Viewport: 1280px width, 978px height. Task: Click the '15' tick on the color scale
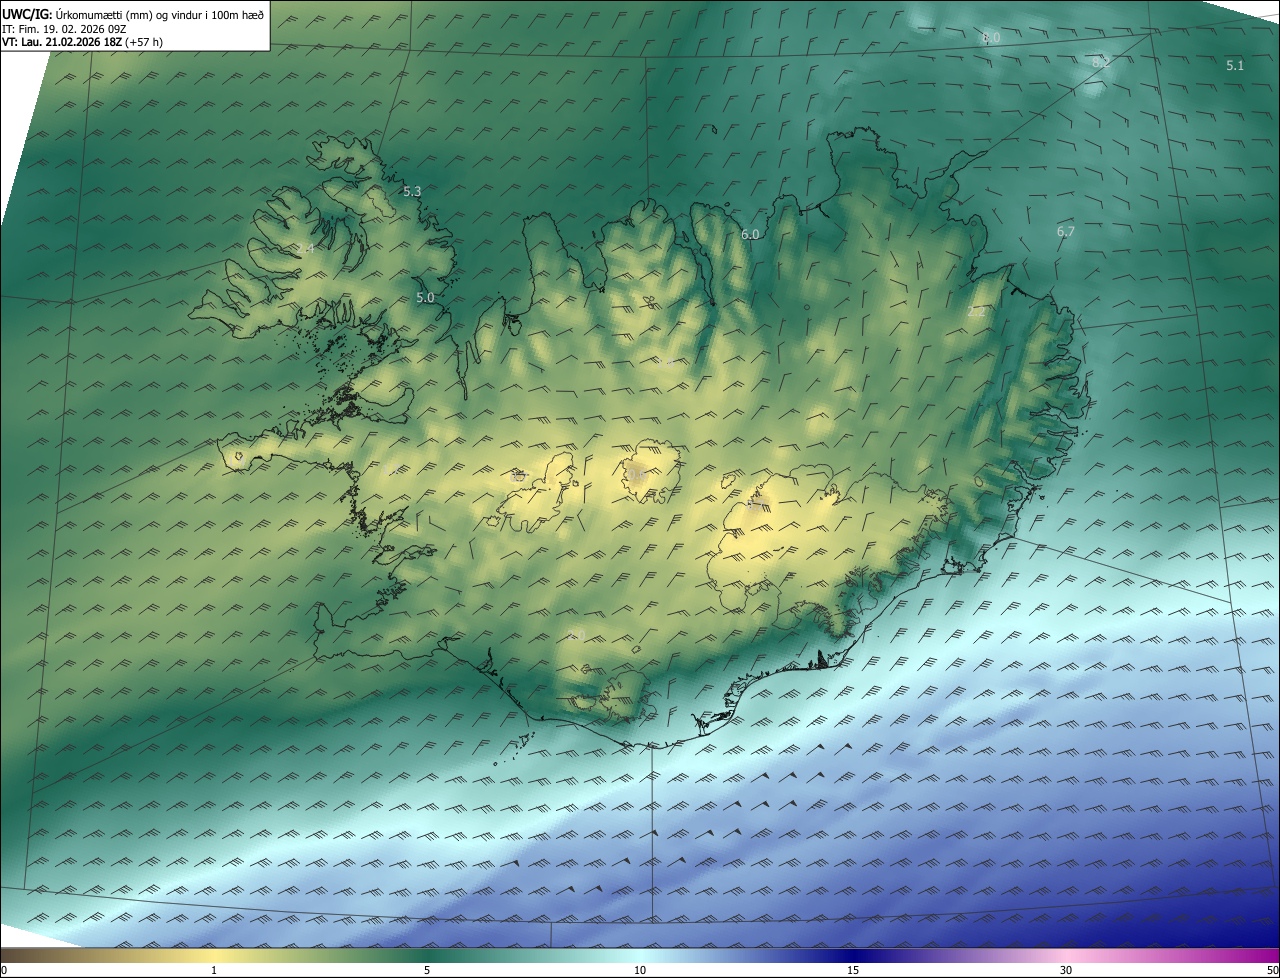click(853, 970)
